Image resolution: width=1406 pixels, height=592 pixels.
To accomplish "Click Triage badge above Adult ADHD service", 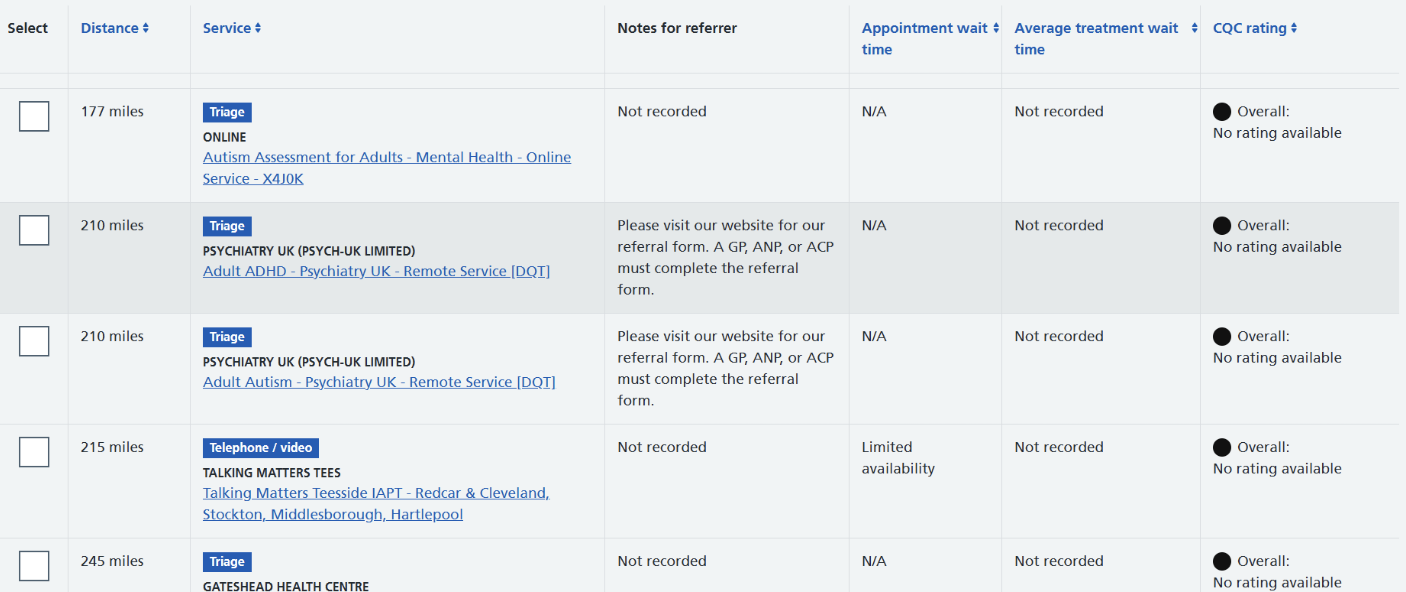I will pos(227,226).
